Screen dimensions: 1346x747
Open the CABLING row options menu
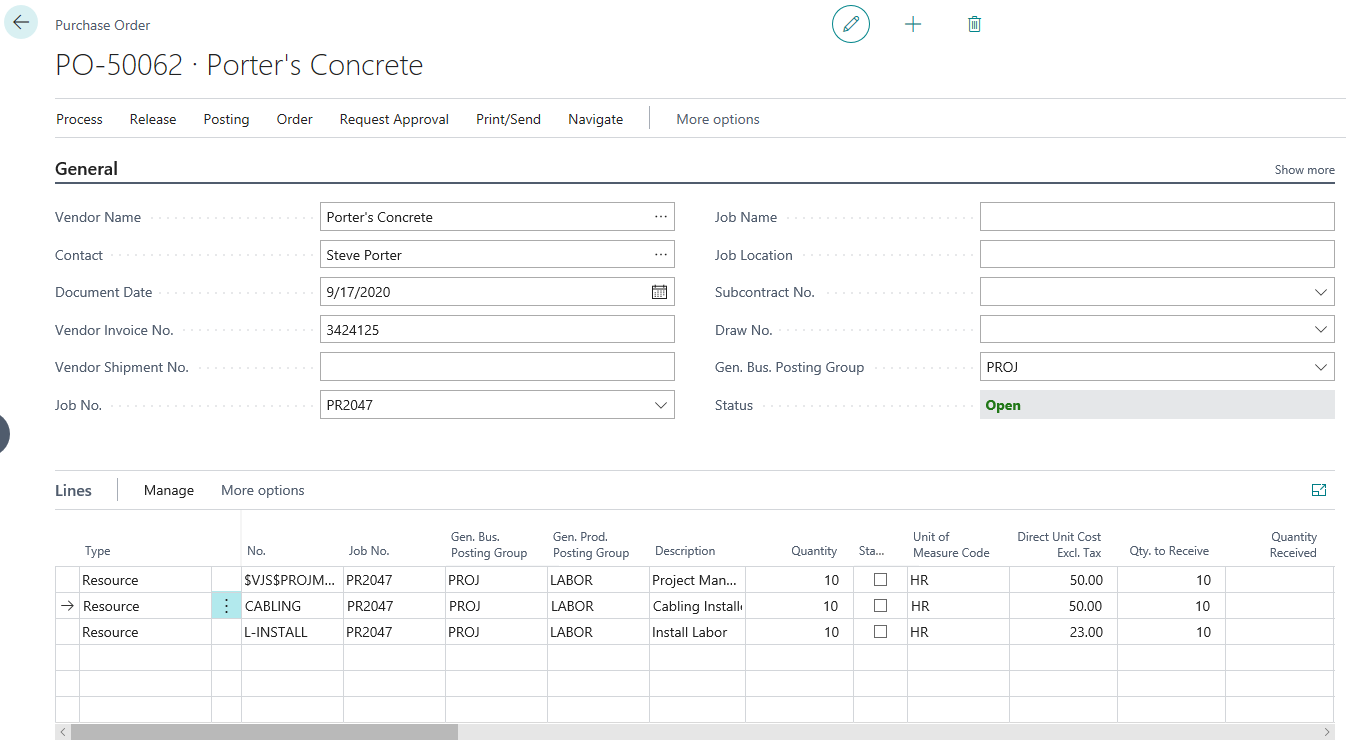pos(226,606)
